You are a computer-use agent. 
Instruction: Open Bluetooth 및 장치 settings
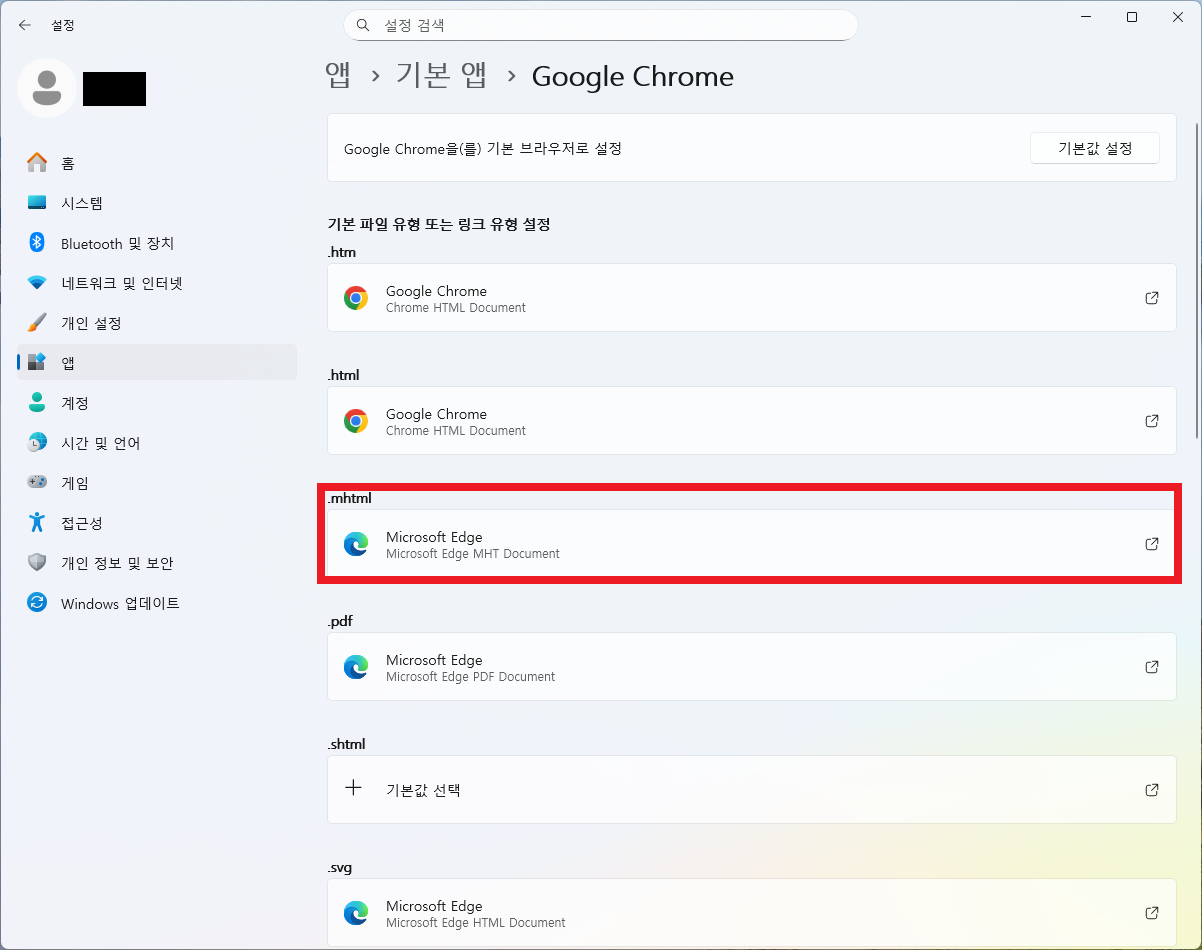pyautogui.click(x=157, y=243)
